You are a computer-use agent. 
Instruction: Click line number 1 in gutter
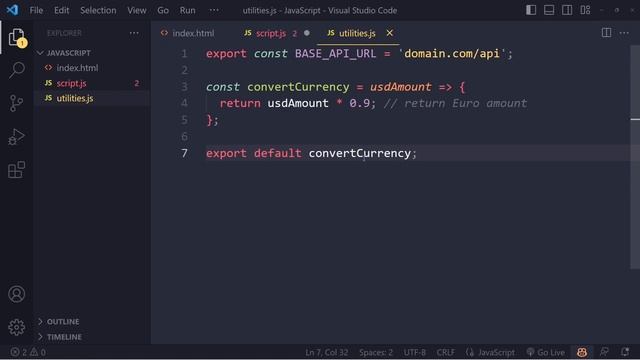click(x=184, y=54)
